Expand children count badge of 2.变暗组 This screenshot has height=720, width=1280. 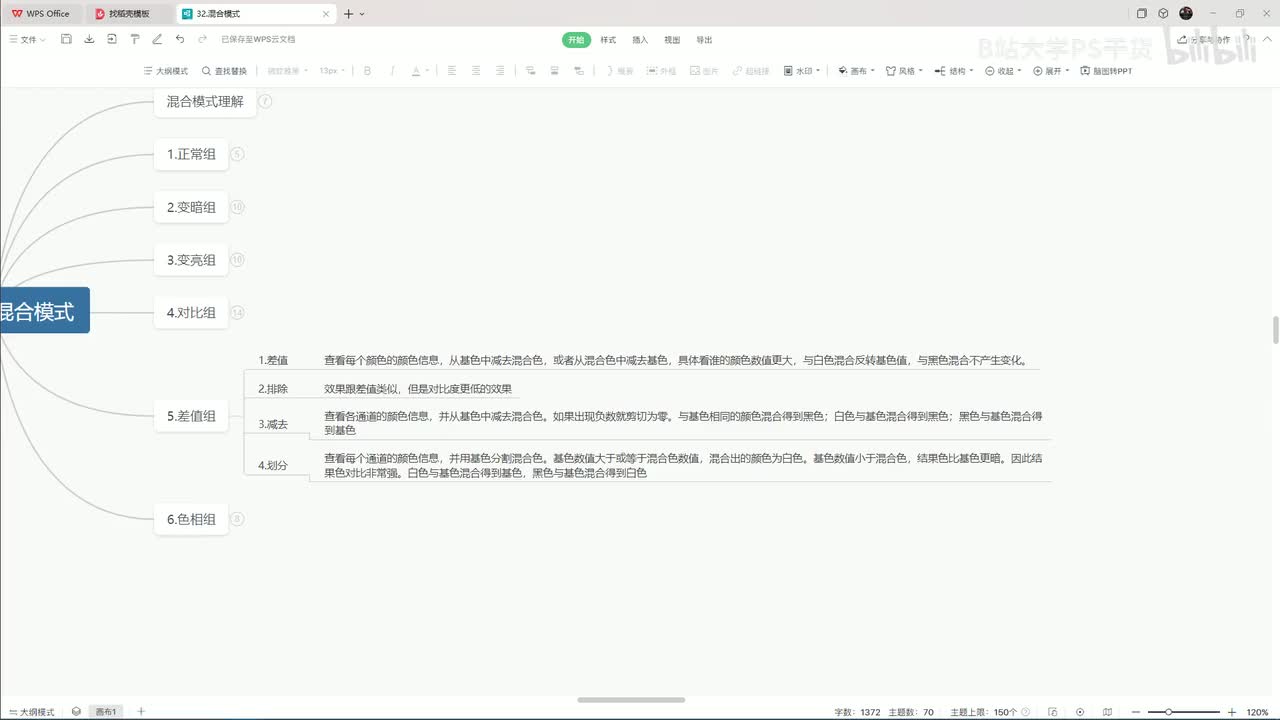coord(237,207)
